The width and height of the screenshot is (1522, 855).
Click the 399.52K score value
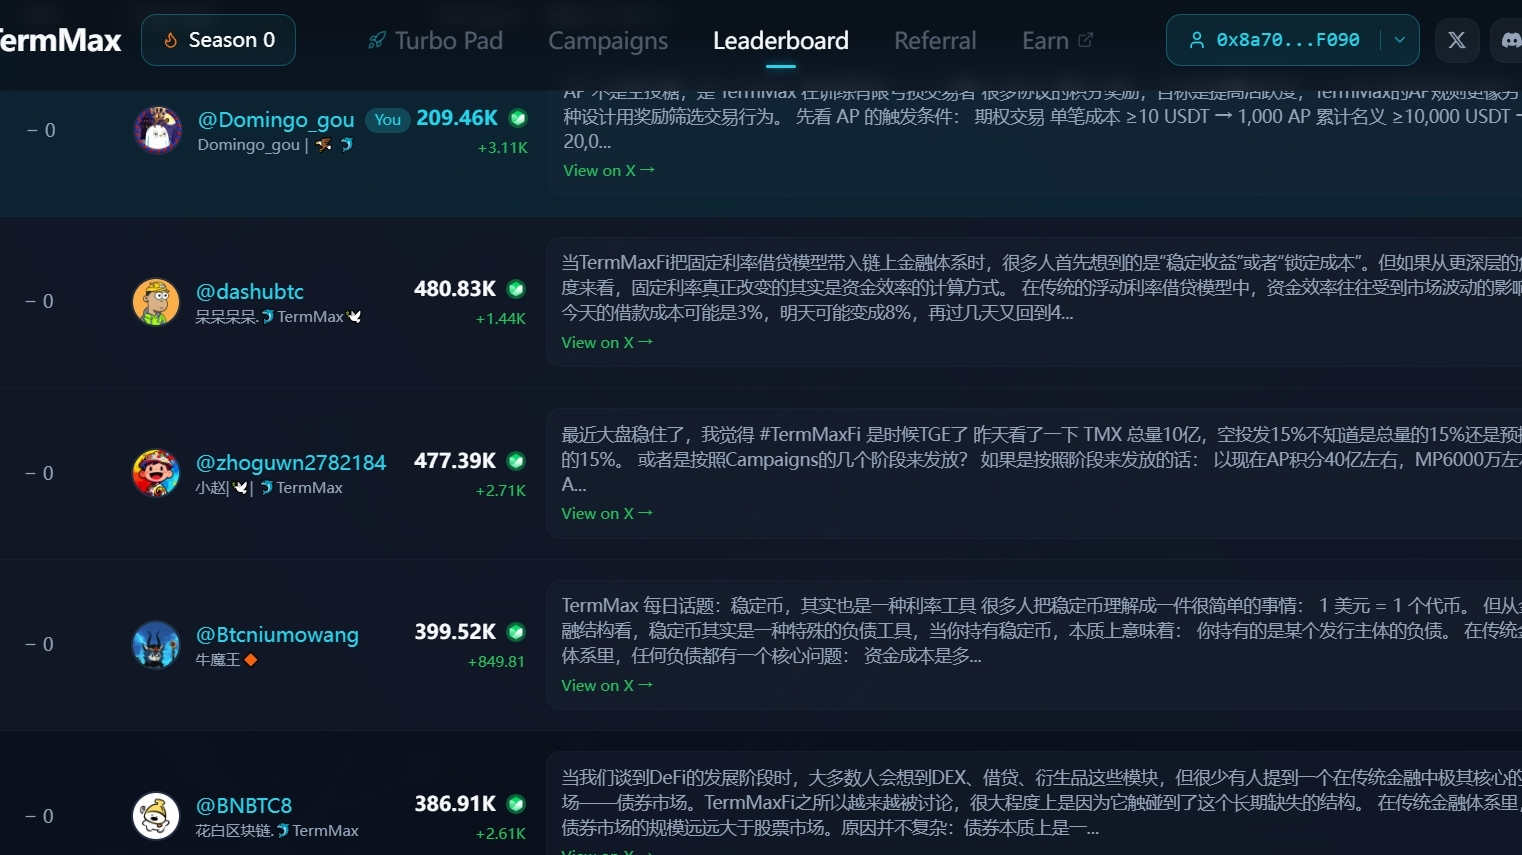coord(455,632)
